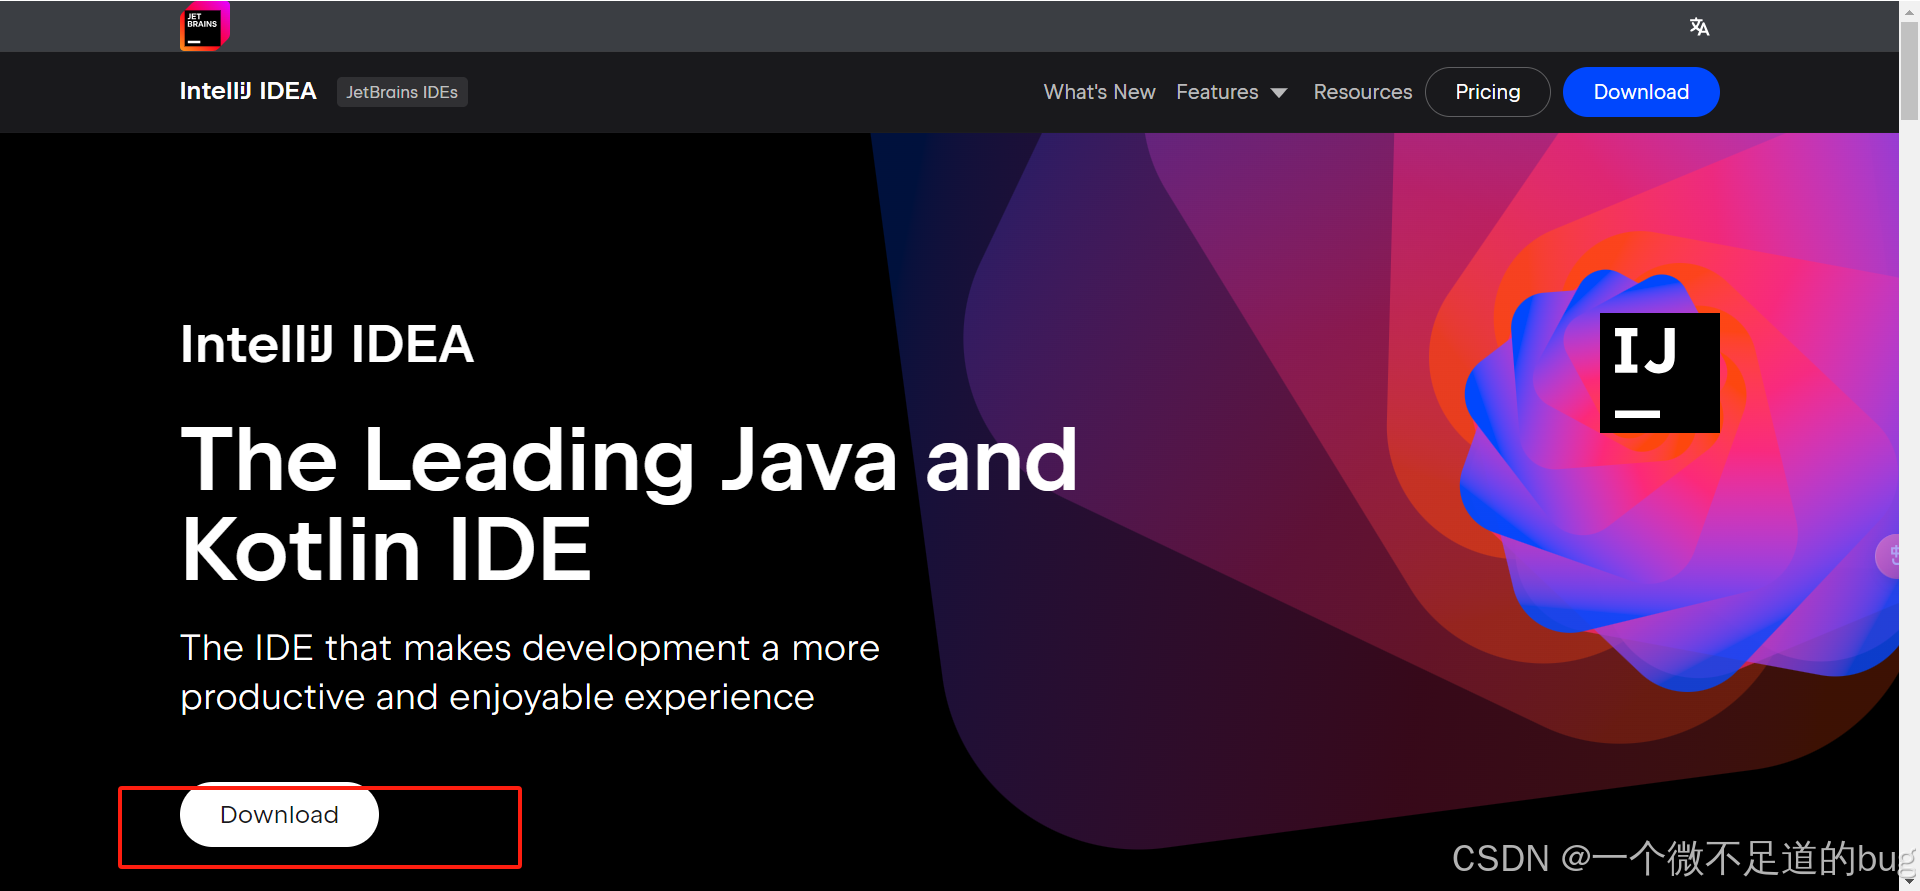
Task: Click the large IntelliJ IDEA hero title
Action: [x=327, y=345]
